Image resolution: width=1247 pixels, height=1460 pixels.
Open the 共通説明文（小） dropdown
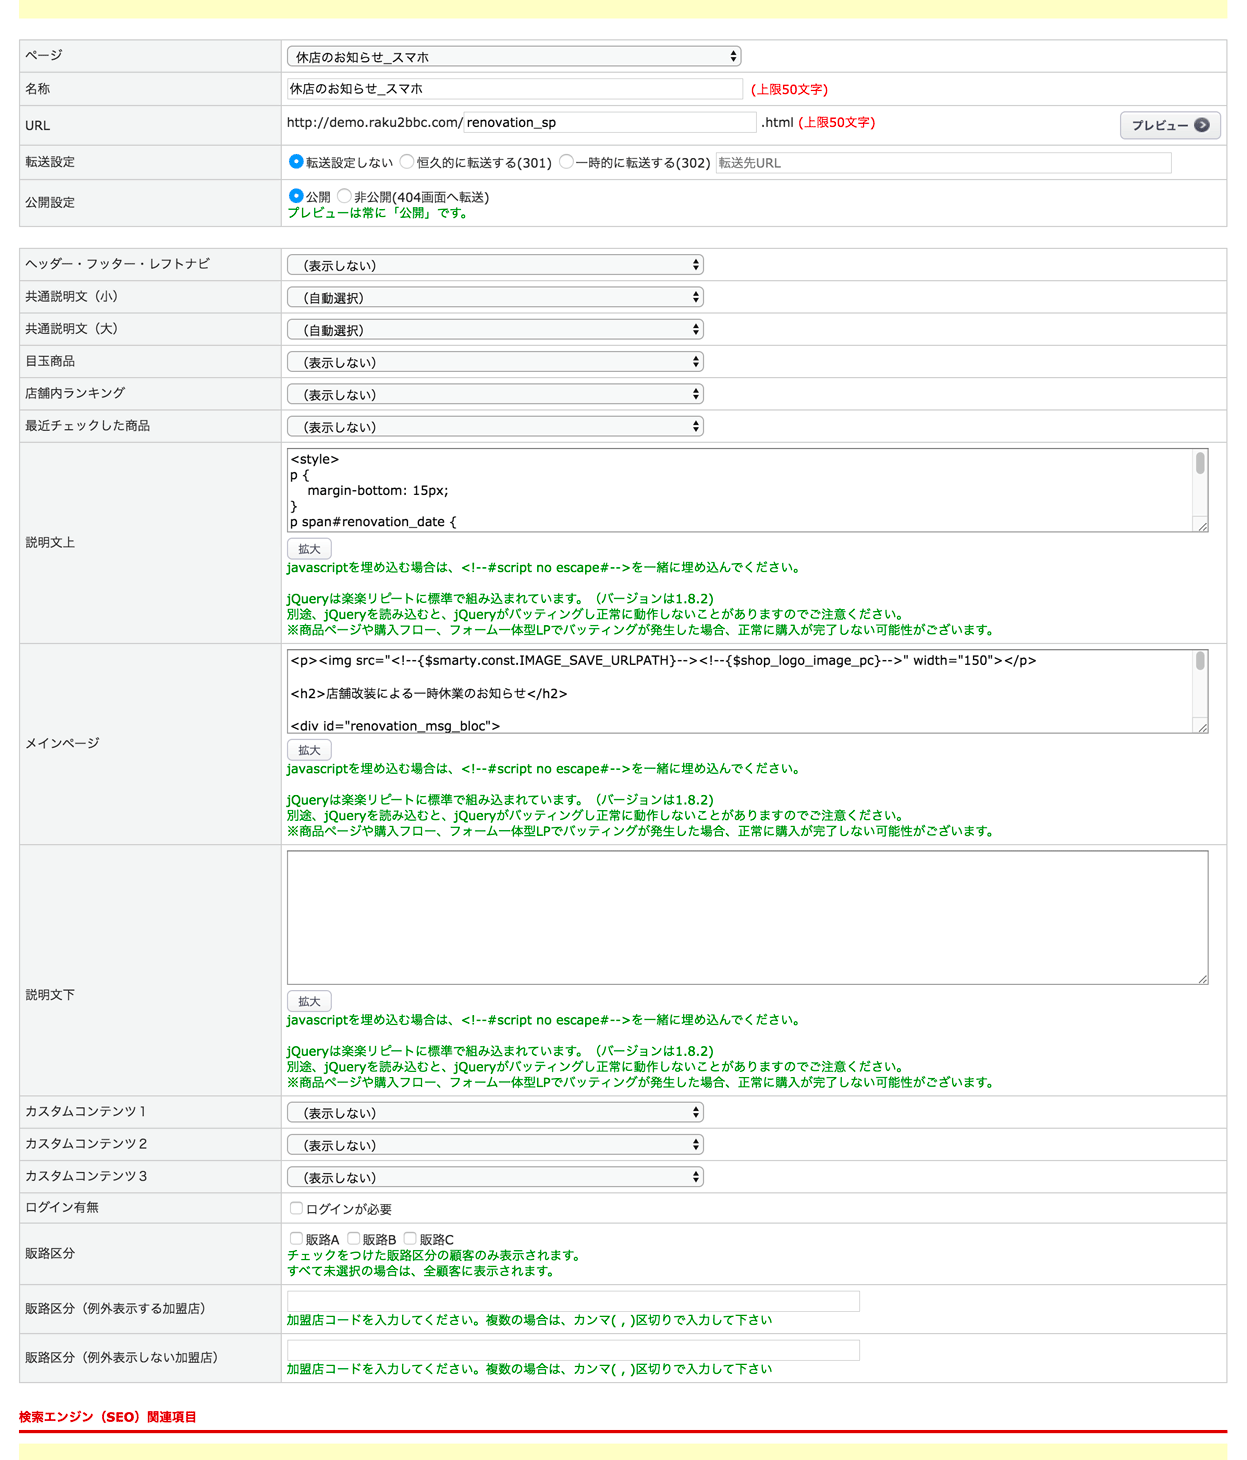495,298
